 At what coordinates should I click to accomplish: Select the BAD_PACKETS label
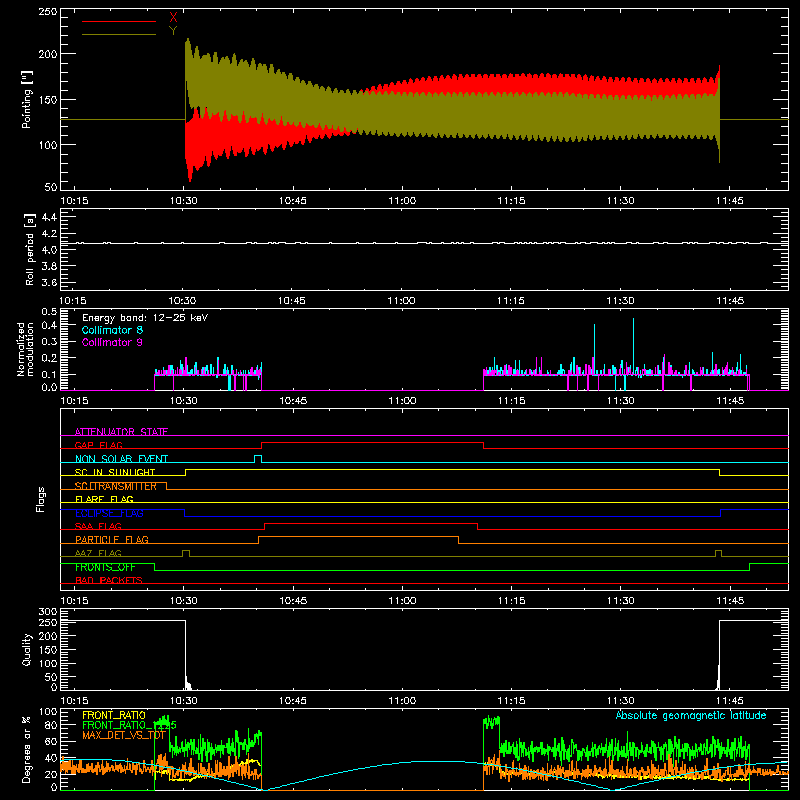point(109,580)
